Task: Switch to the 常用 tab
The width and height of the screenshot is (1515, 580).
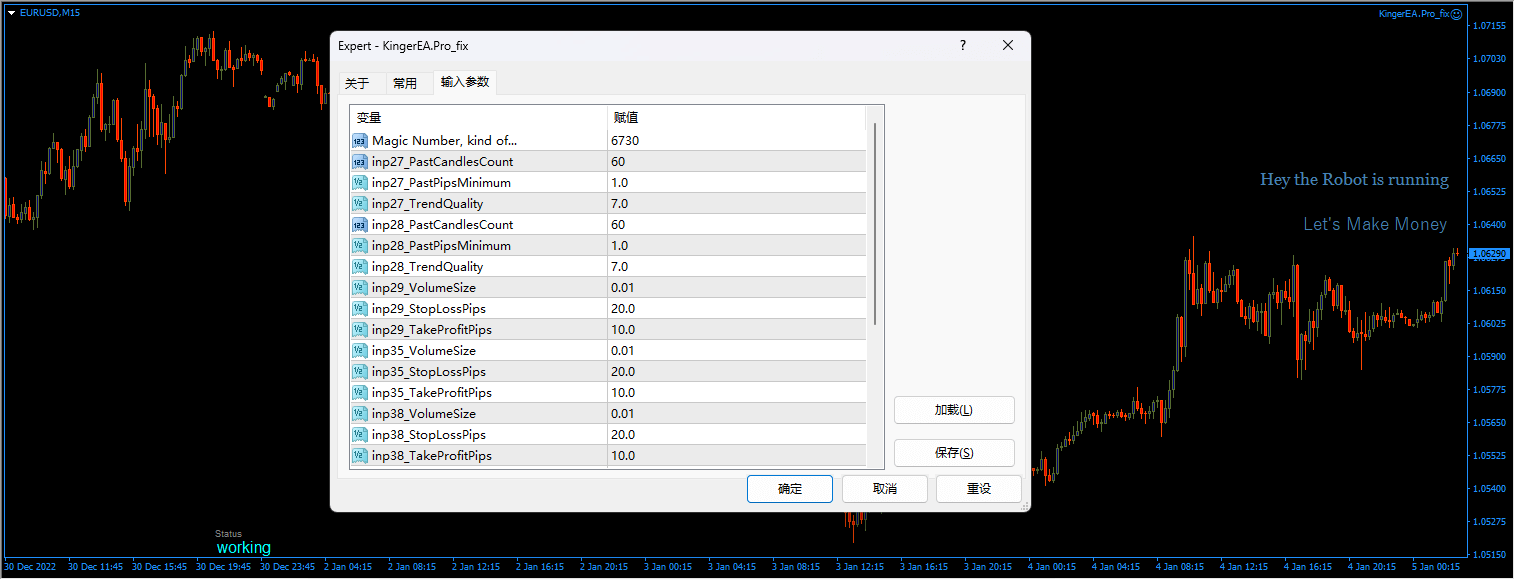Action: click(405, 83)
